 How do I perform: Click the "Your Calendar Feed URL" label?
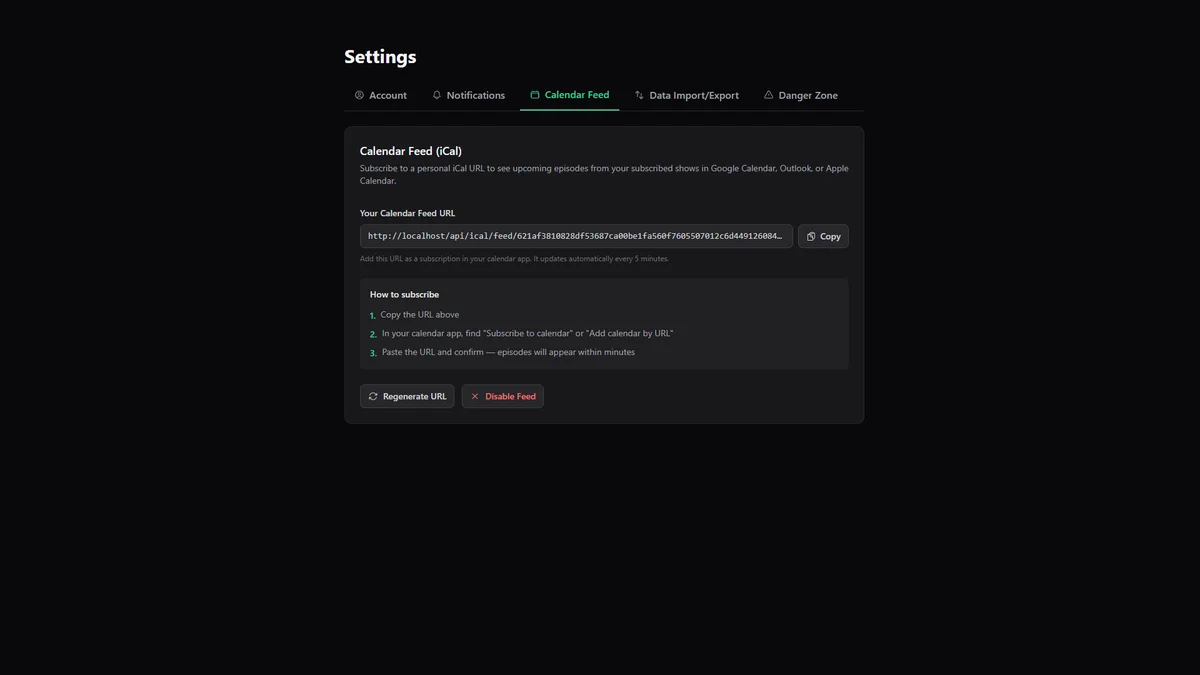point(407,213)
